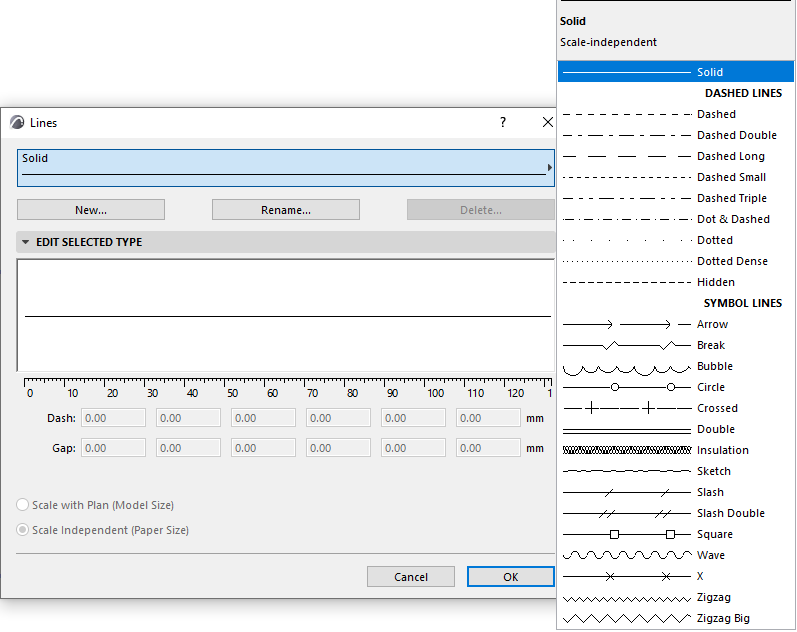The image size is (797, 632).
Task: Choose the Double symbol line
Action: tap(676, 429)
